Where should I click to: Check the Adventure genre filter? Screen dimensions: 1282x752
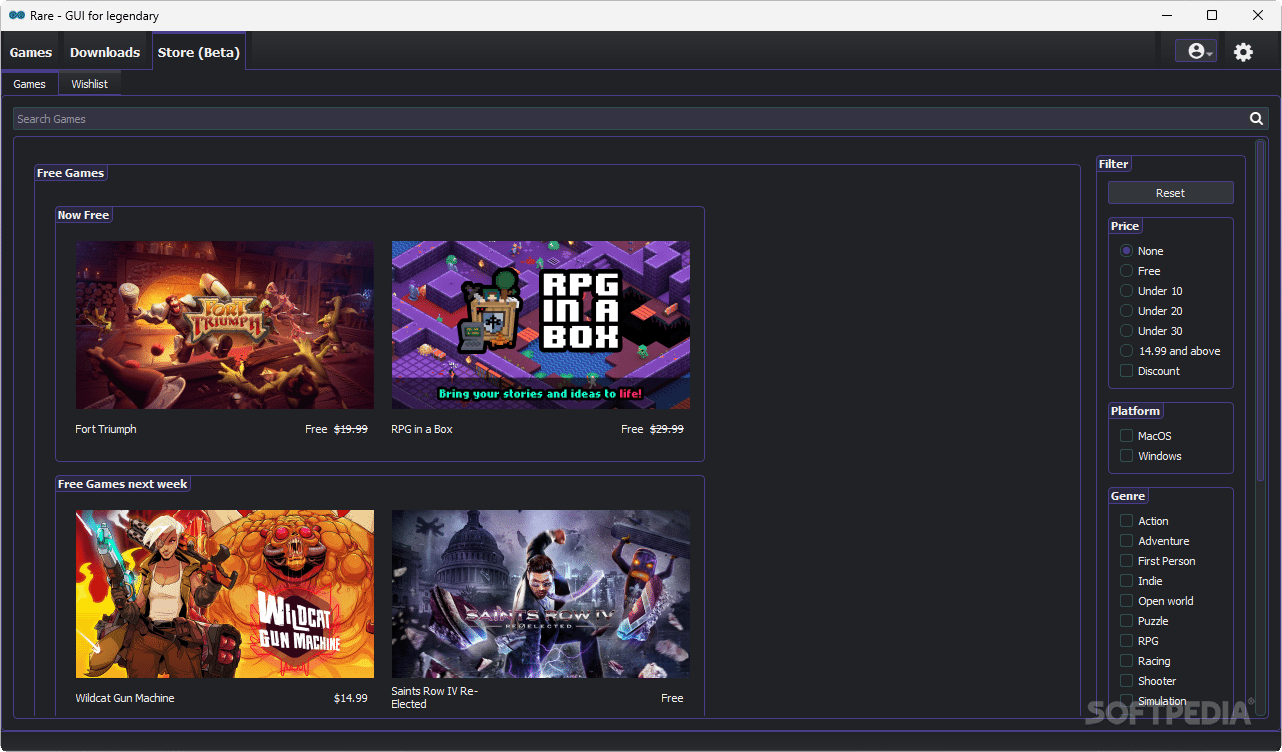tap(1126, 541)
